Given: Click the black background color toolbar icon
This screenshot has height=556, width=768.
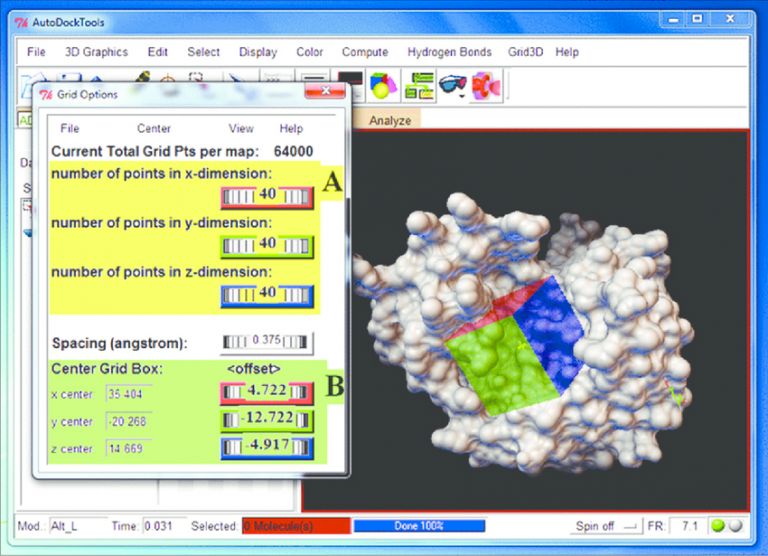Looking at the screenshot, I should [349, 86].
